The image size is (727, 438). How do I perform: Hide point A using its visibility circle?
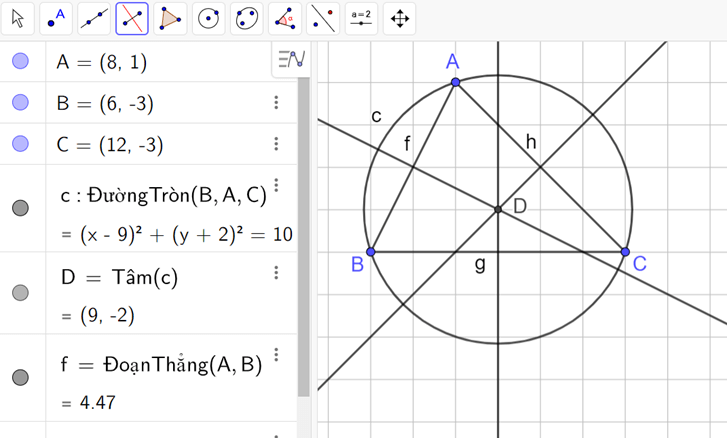tap(20, 62)
